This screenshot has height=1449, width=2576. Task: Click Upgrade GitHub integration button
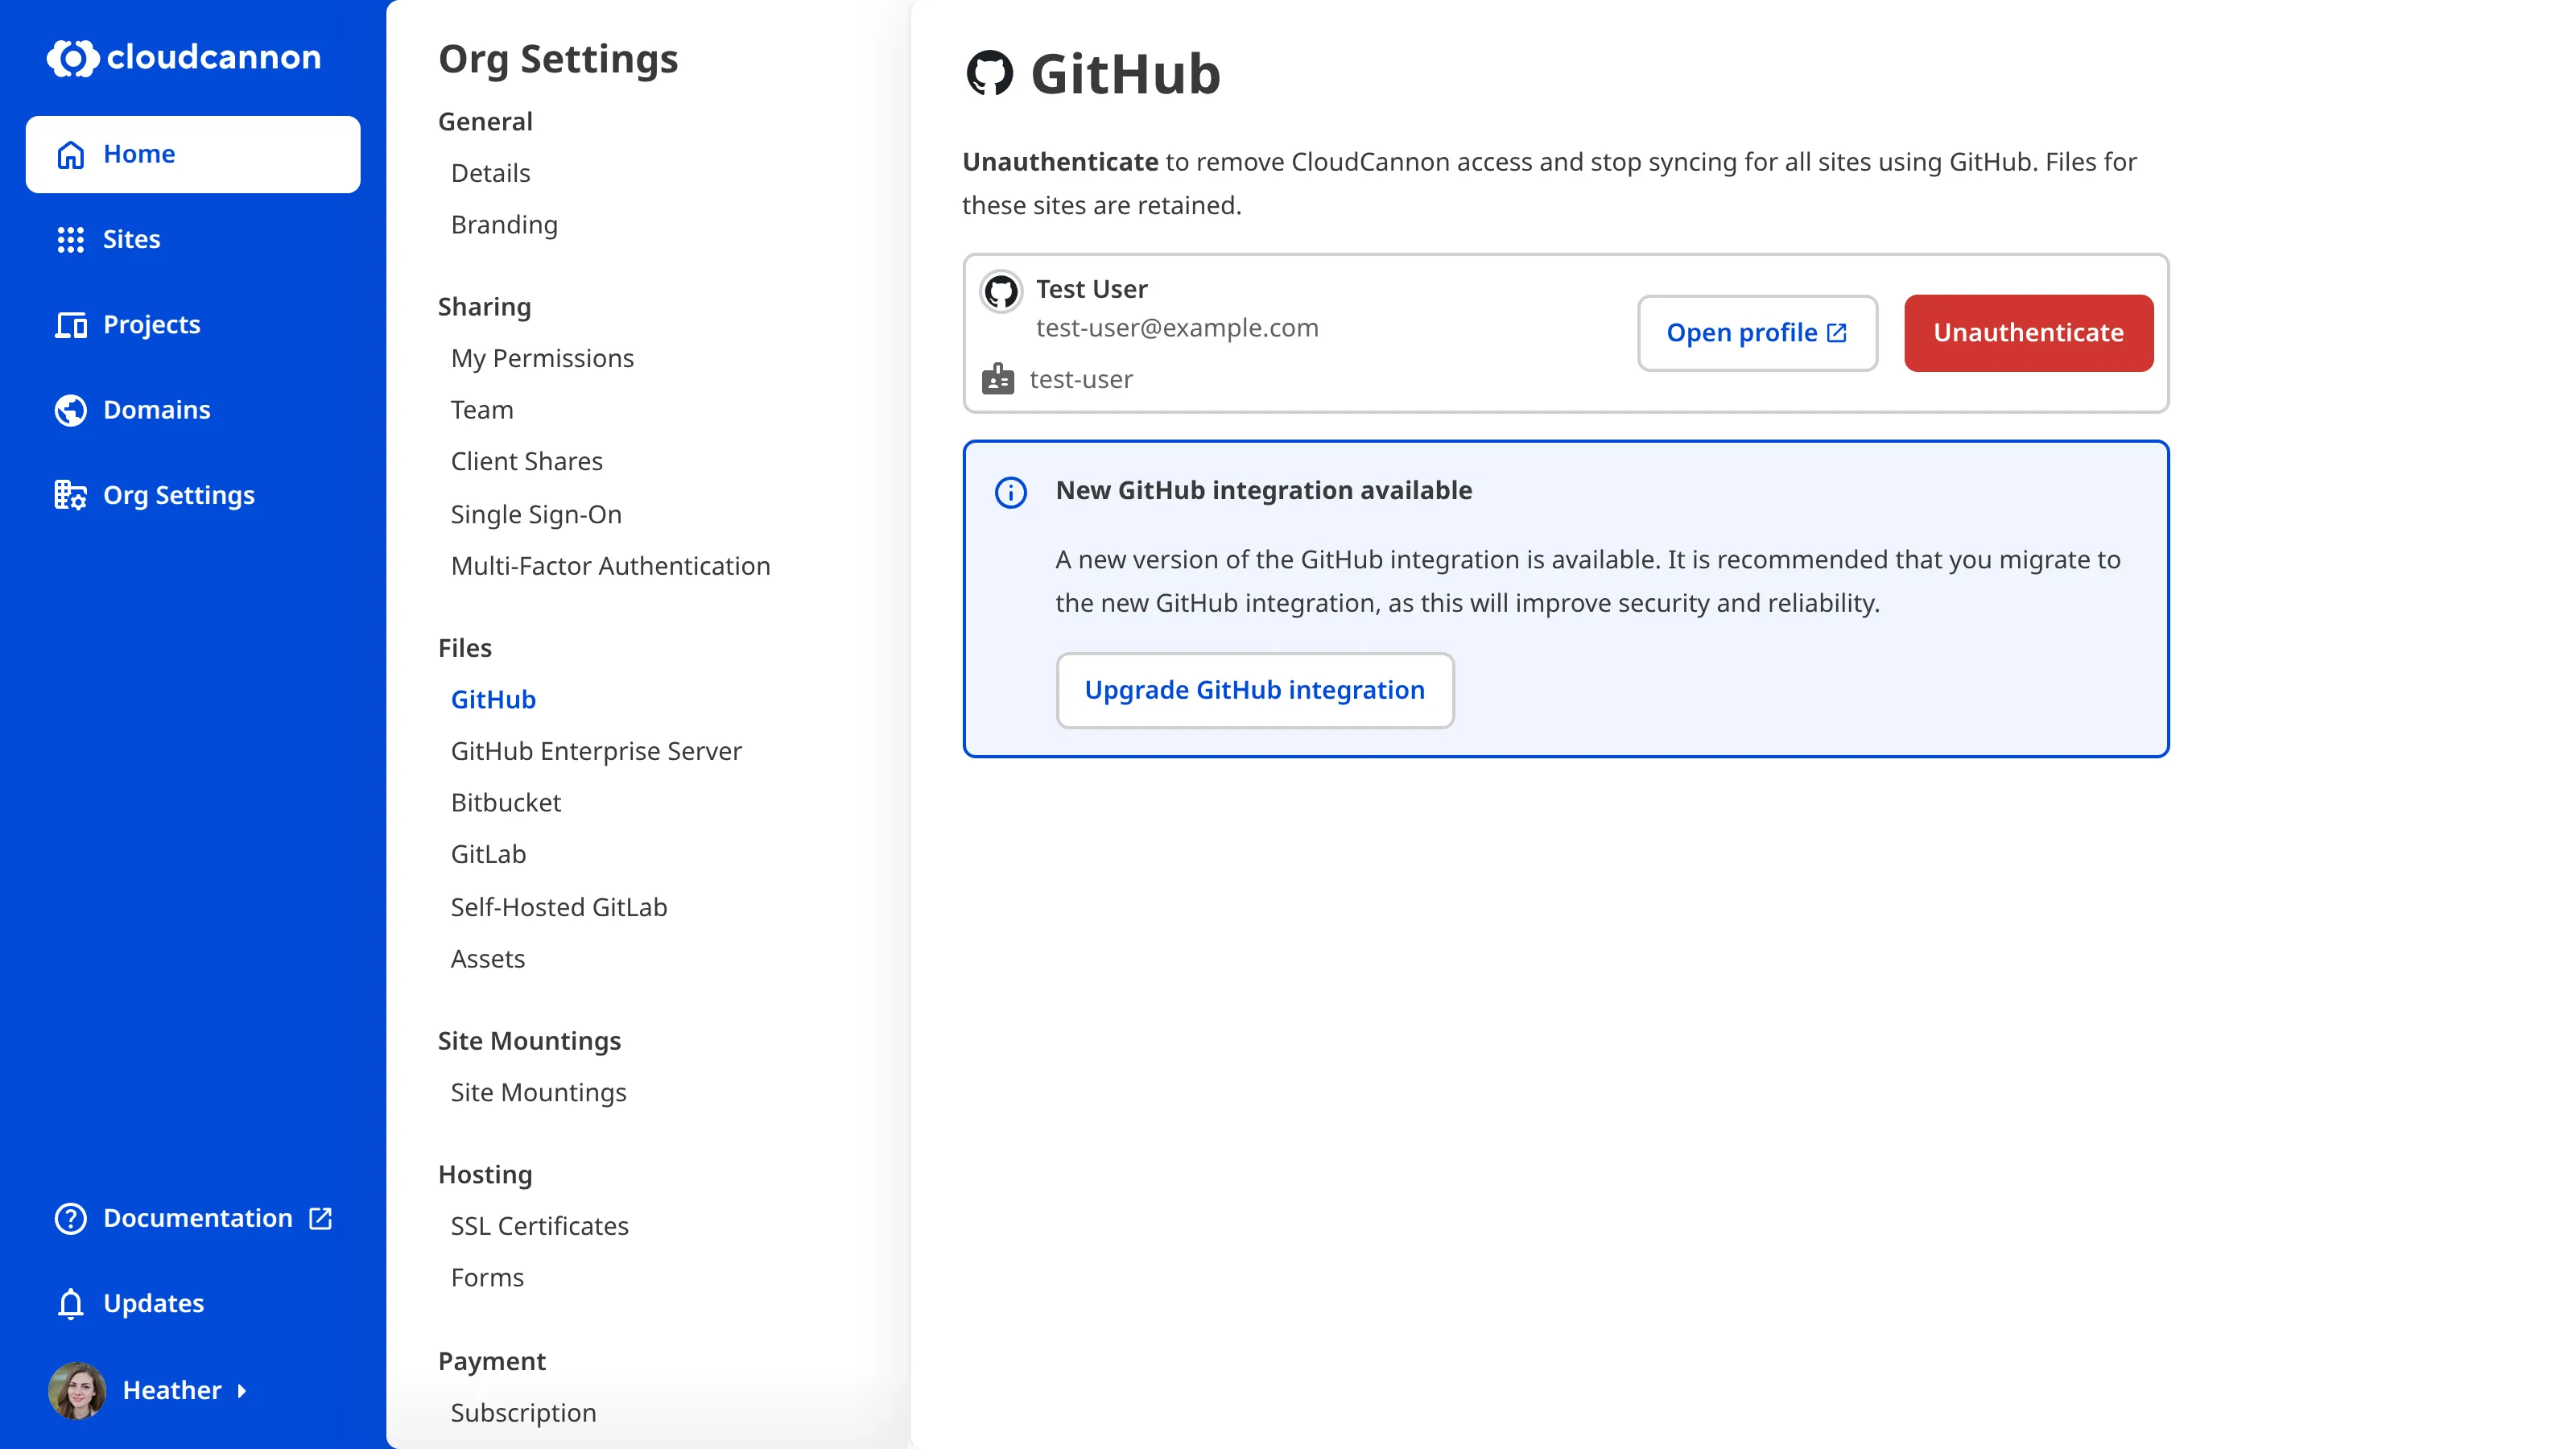1254,690
